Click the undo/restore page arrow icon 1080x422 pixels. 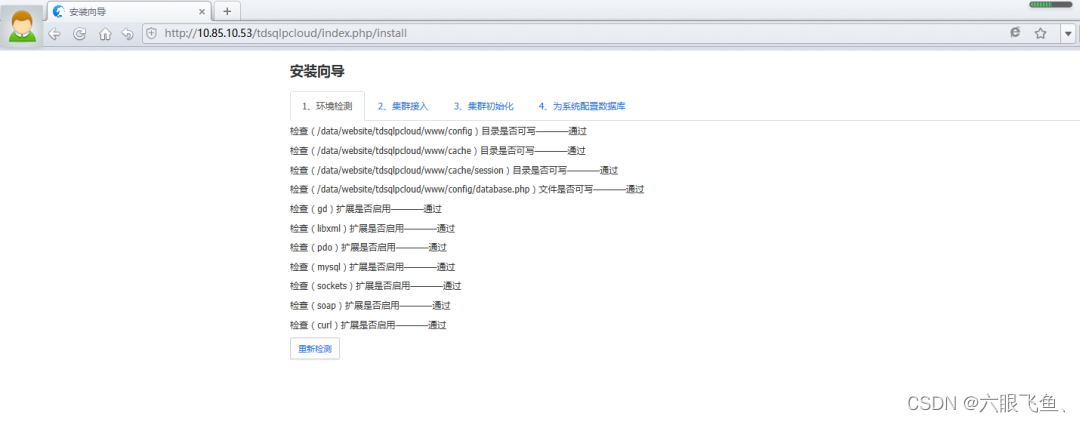[x=127, y=33]
